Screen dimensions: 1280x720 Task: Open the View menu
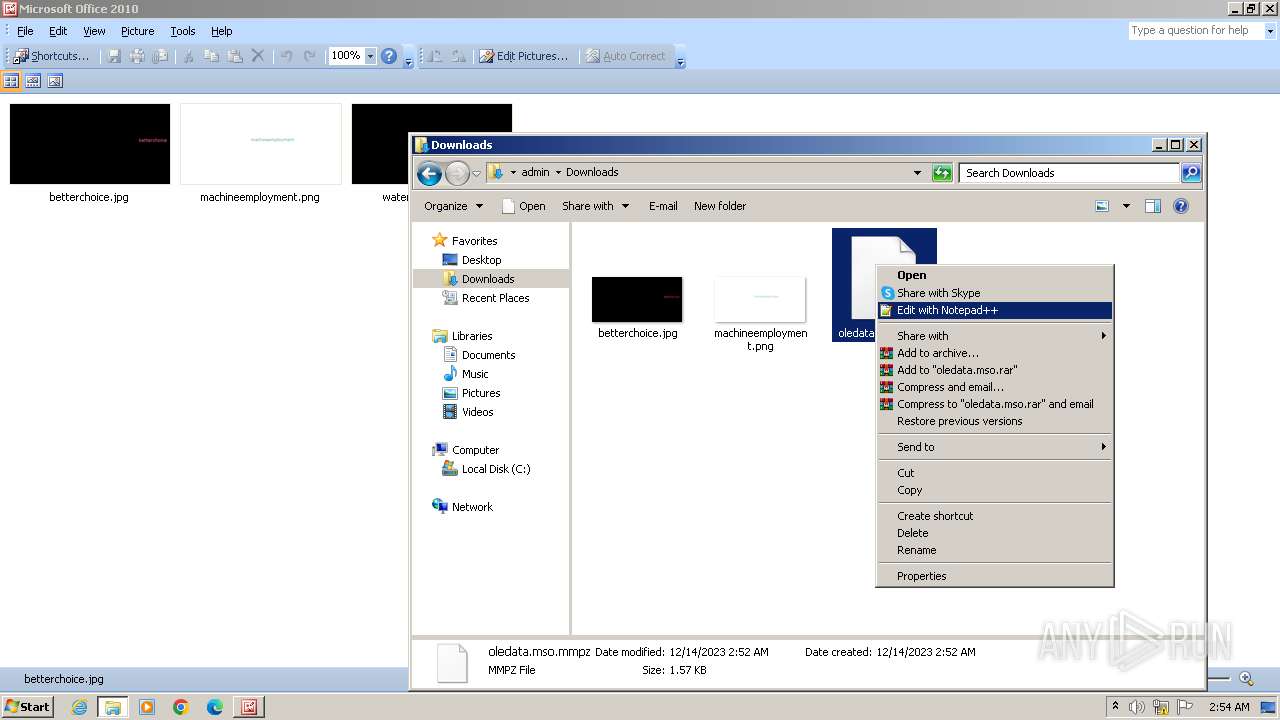94,31
